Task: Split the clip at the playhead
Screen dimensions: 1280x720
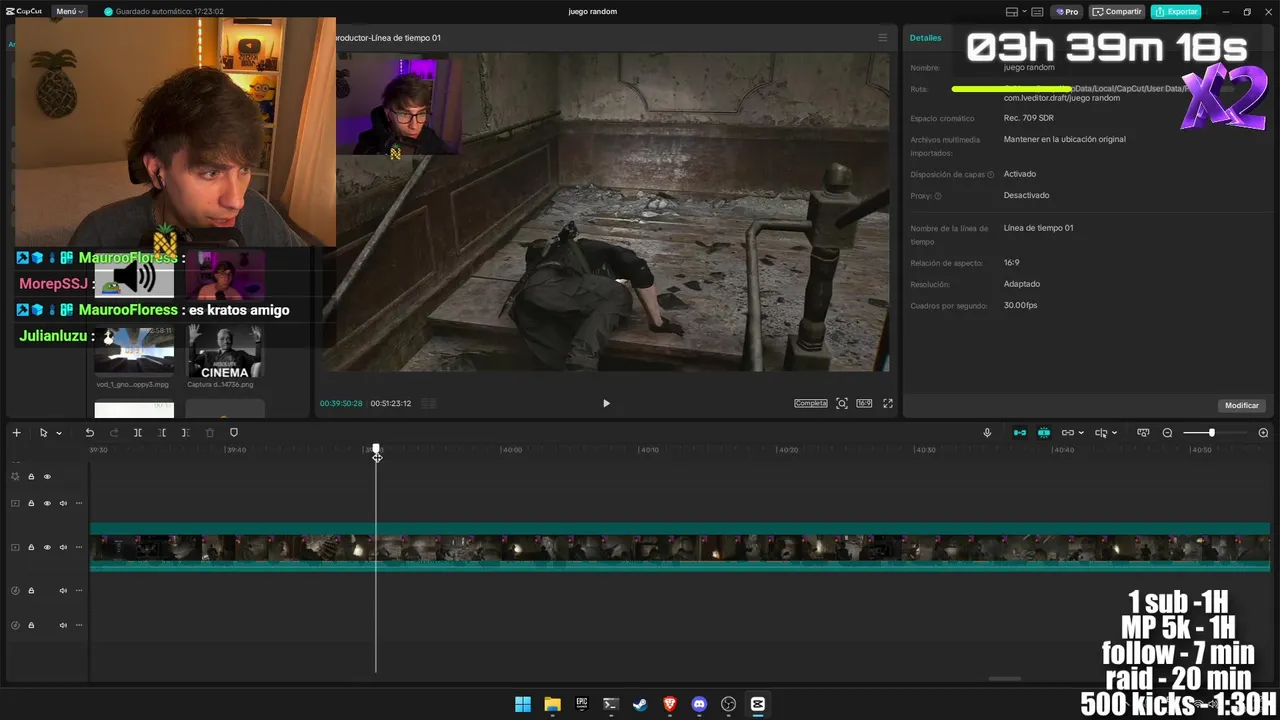Action: tap(138, 433)
